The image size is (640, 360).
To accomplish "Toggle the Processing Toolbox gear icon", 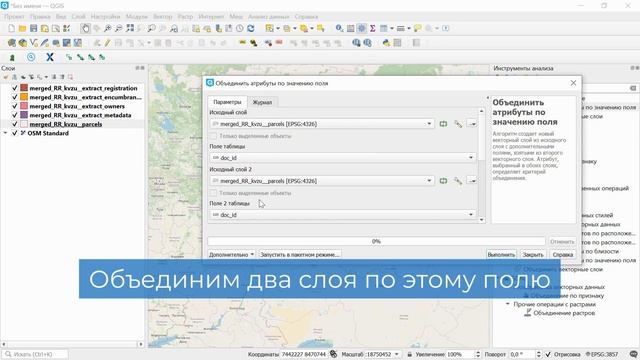I will tap(361, 29).
